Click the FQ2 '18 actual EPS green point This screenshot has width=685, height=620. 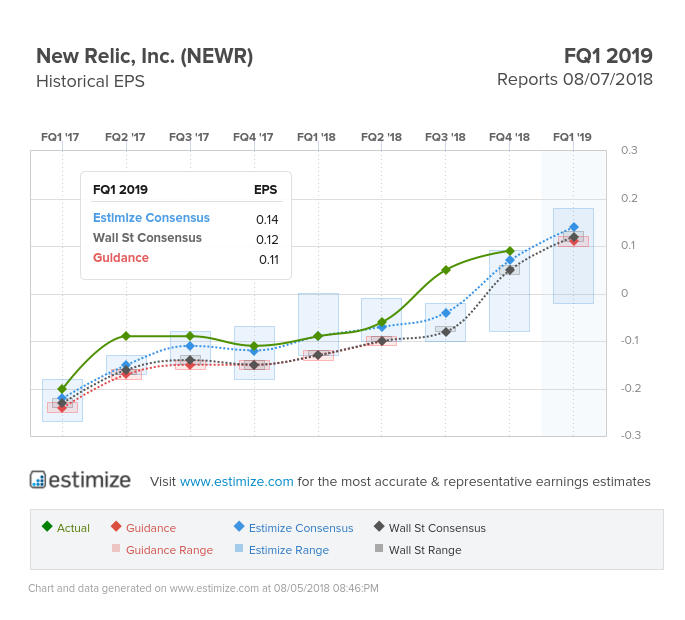point(382,322)
